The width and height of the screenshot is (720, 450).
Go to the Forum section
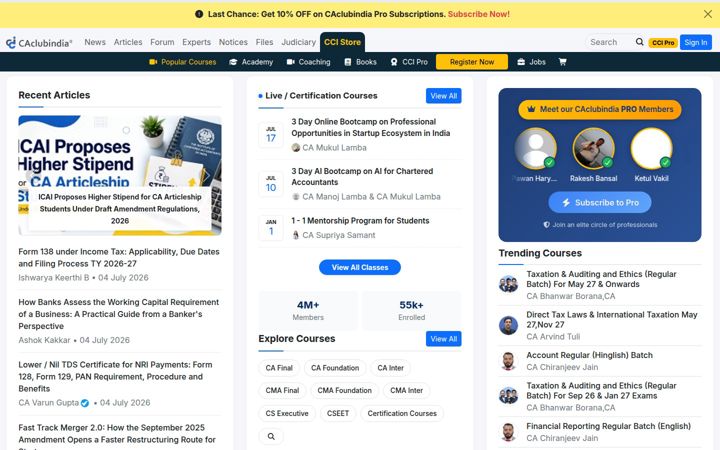(162, 42)
